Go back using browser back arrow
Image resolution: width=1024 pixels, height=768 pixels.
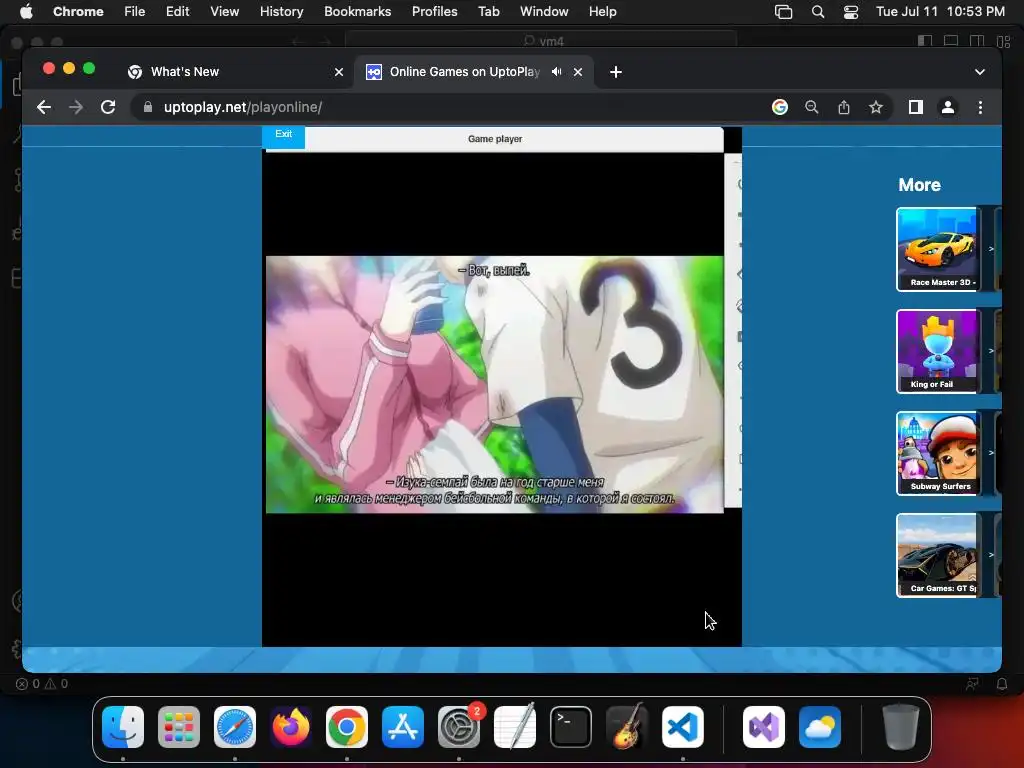click(x=44, y=107)
